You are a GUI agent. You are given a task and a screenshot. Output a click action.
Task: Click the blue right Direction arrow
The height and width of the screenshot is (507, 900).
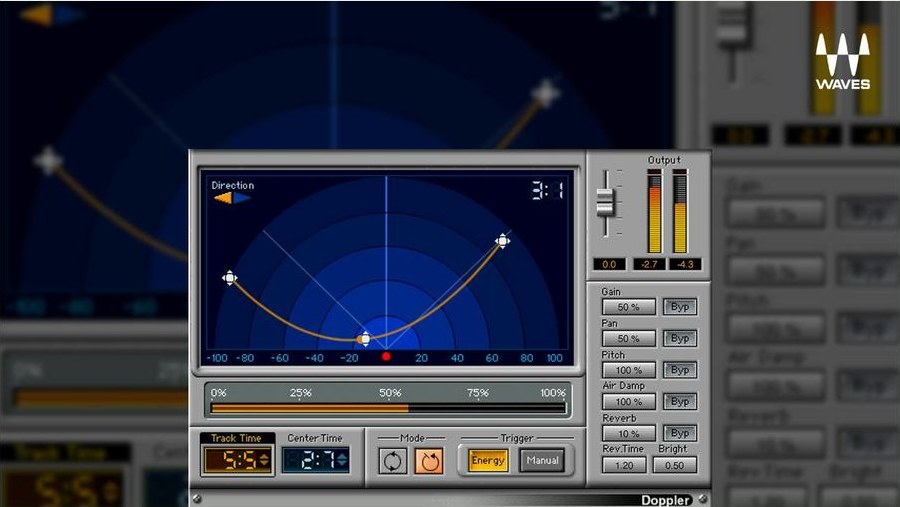pos(242,198)
